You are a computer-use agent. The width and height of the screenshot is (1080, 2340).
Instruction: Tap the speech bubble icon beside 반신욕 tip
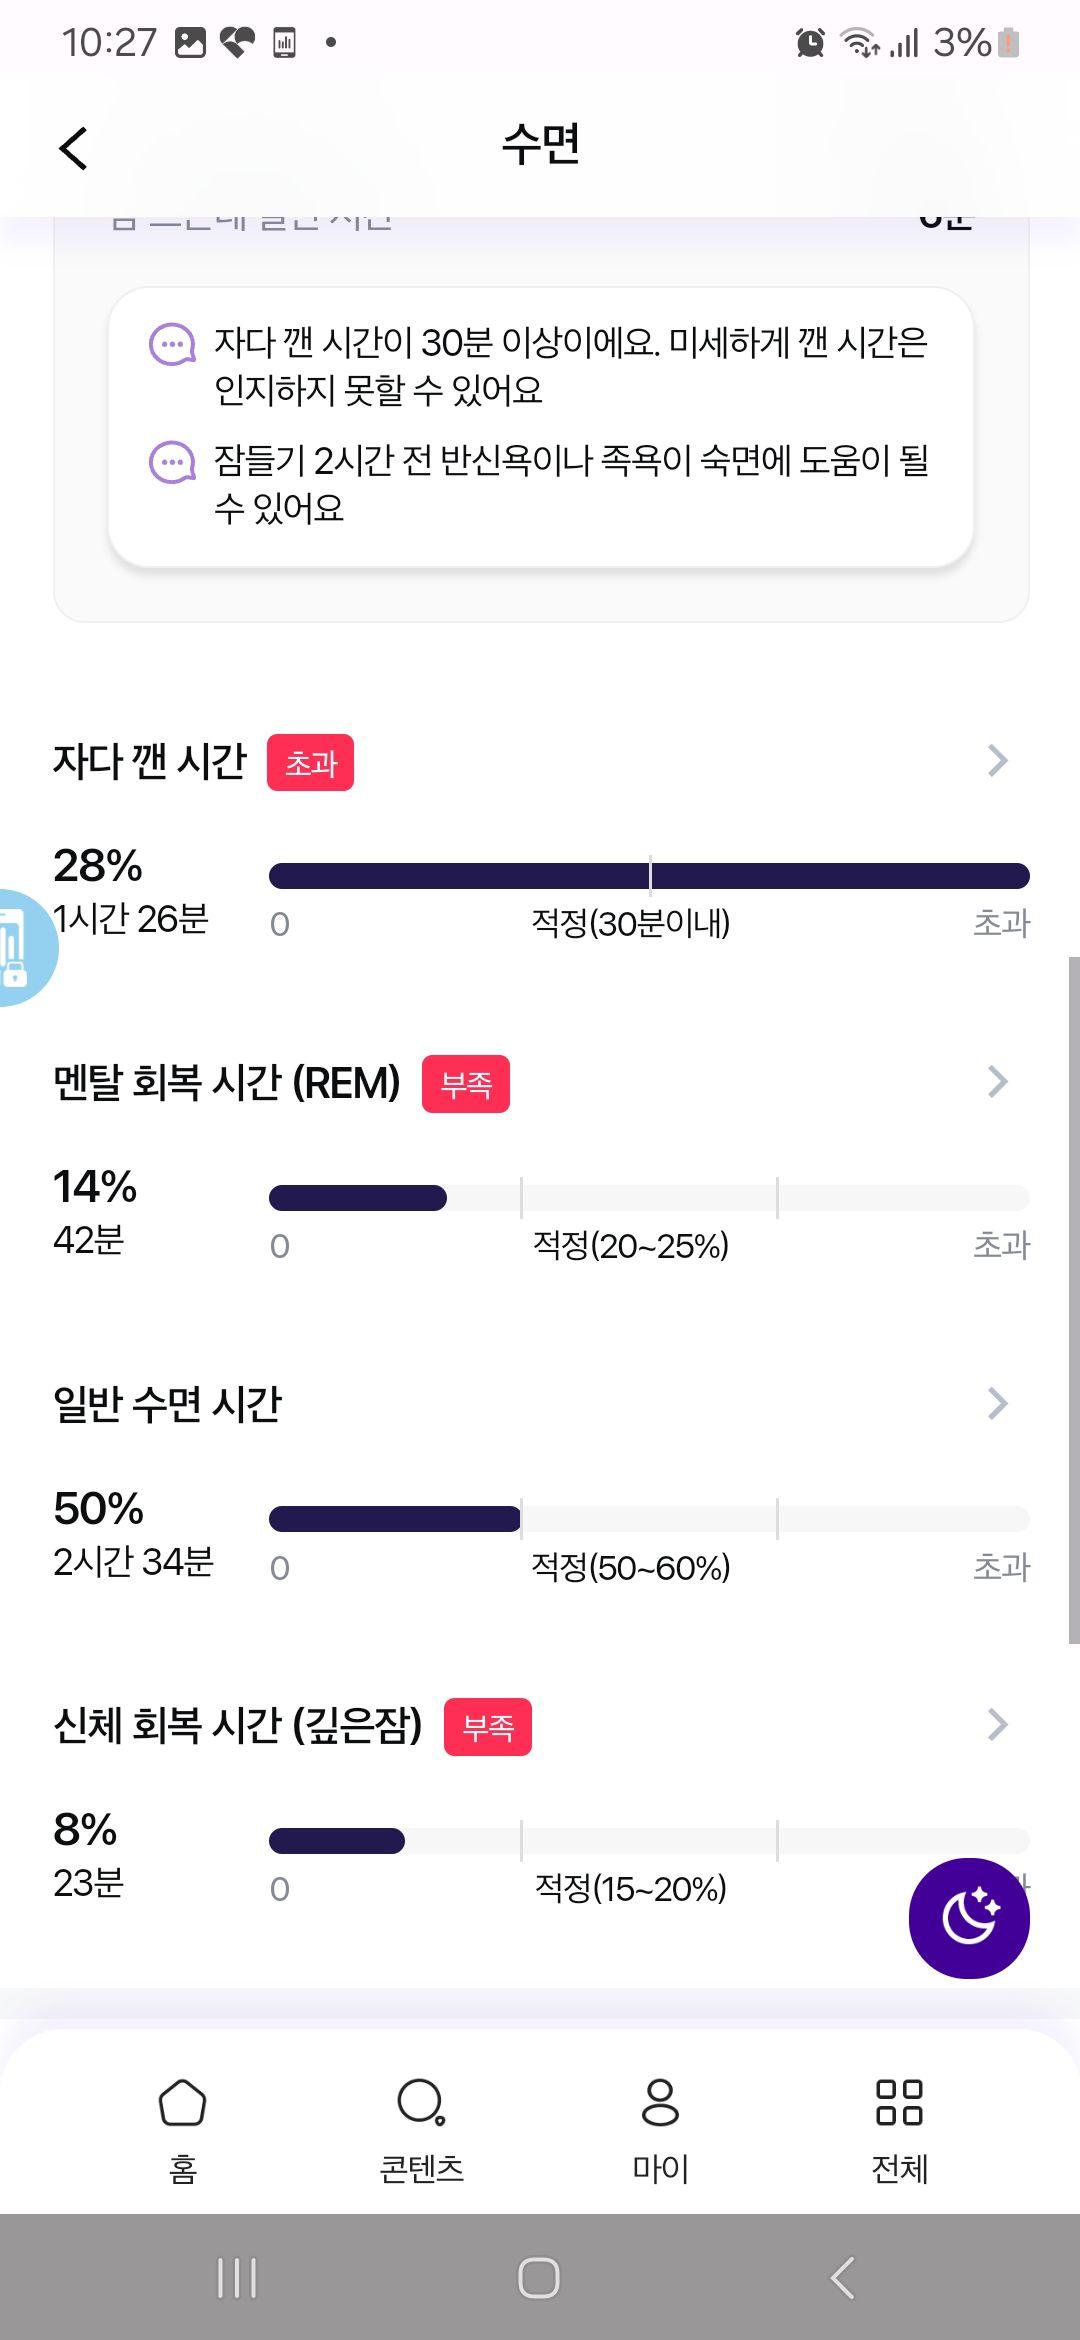(x=172, y=463)
